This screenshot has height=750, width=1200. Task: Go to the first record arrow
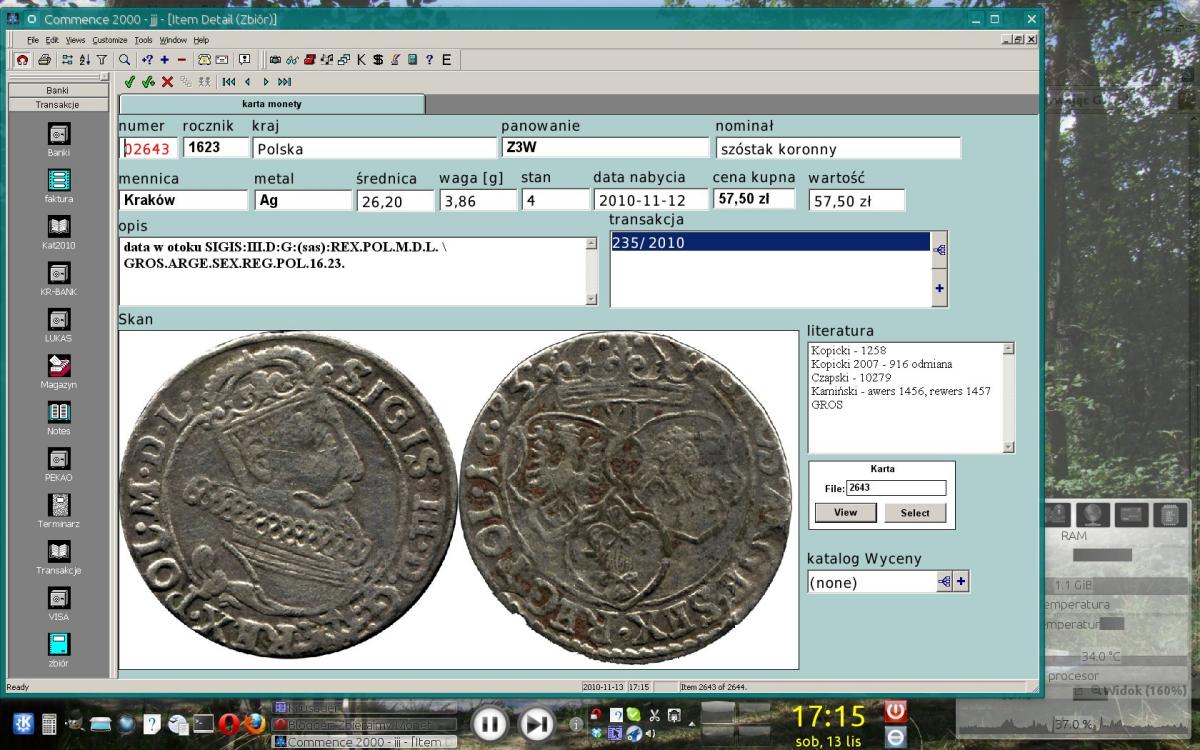tap(229, 82)
